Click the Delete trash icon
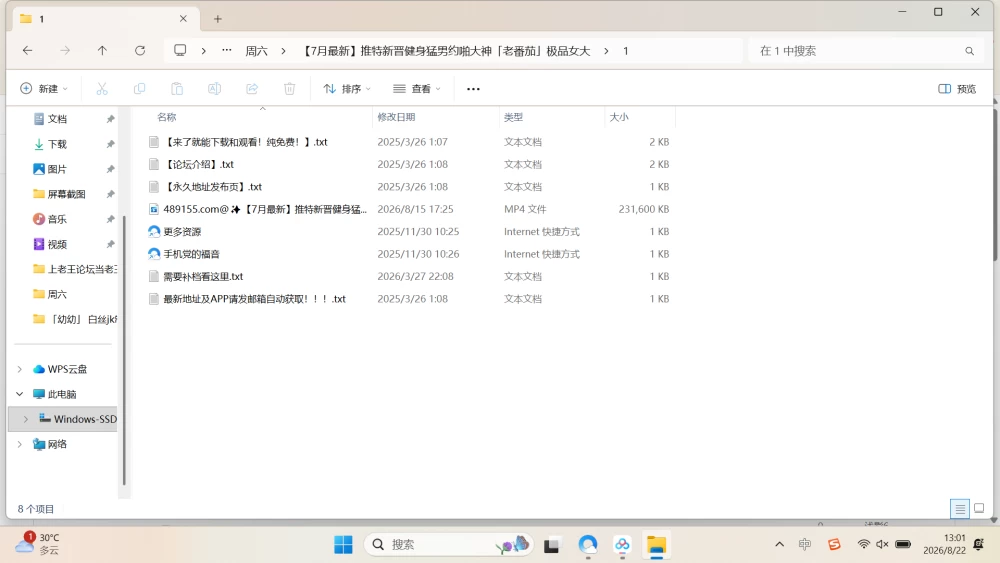The width and height of the screenshot is (1000, 563). tap(290, 89)
